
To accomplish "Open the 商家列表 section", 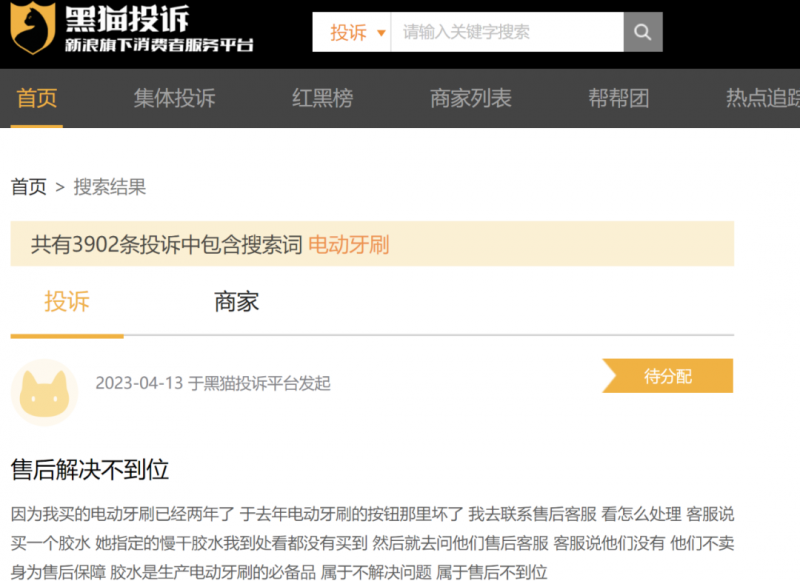I will pyautogui.click(x=471, y=99).
